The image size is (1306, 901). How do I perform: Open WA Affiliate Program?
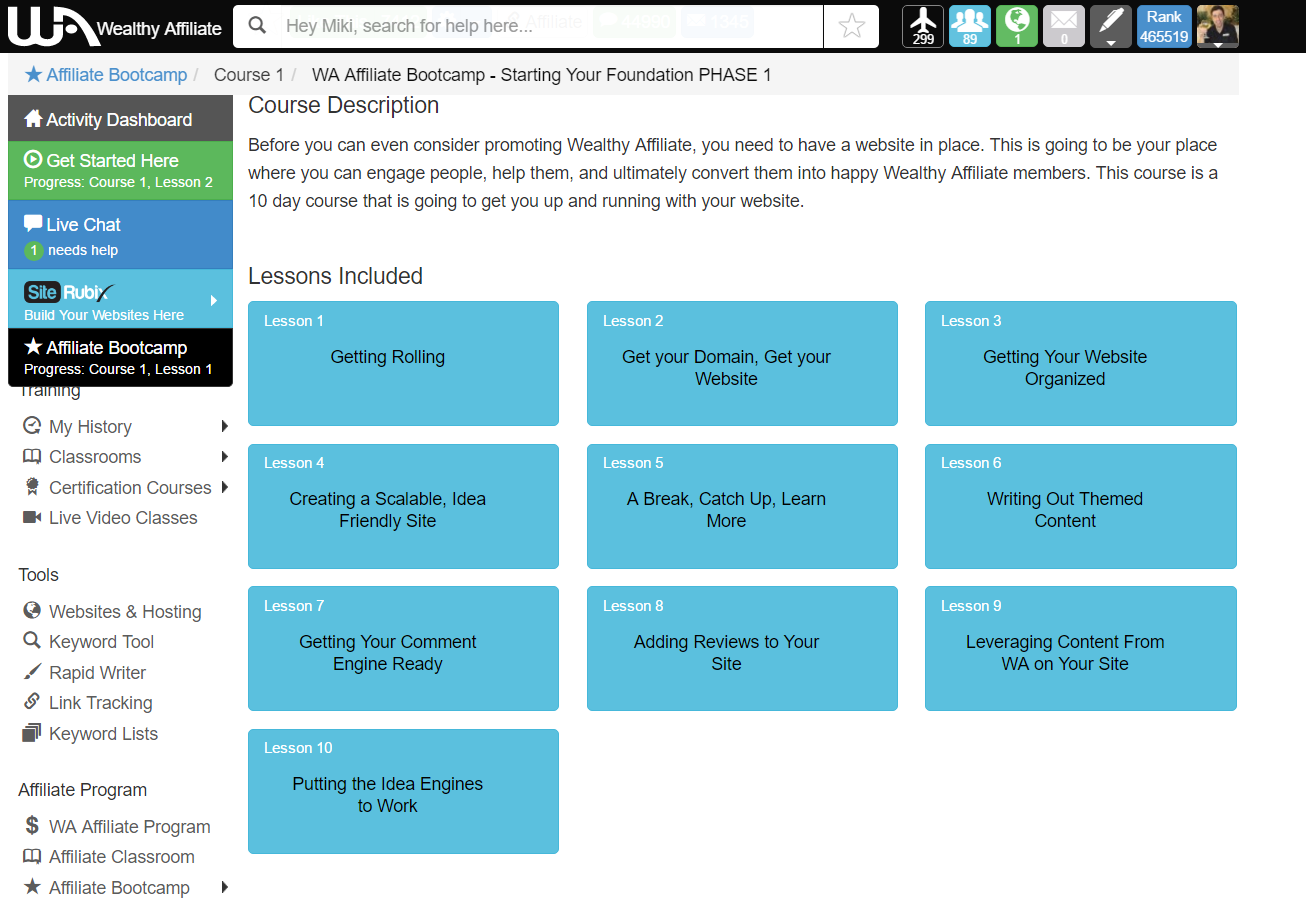pyautogui.click(x=130, y=827)
